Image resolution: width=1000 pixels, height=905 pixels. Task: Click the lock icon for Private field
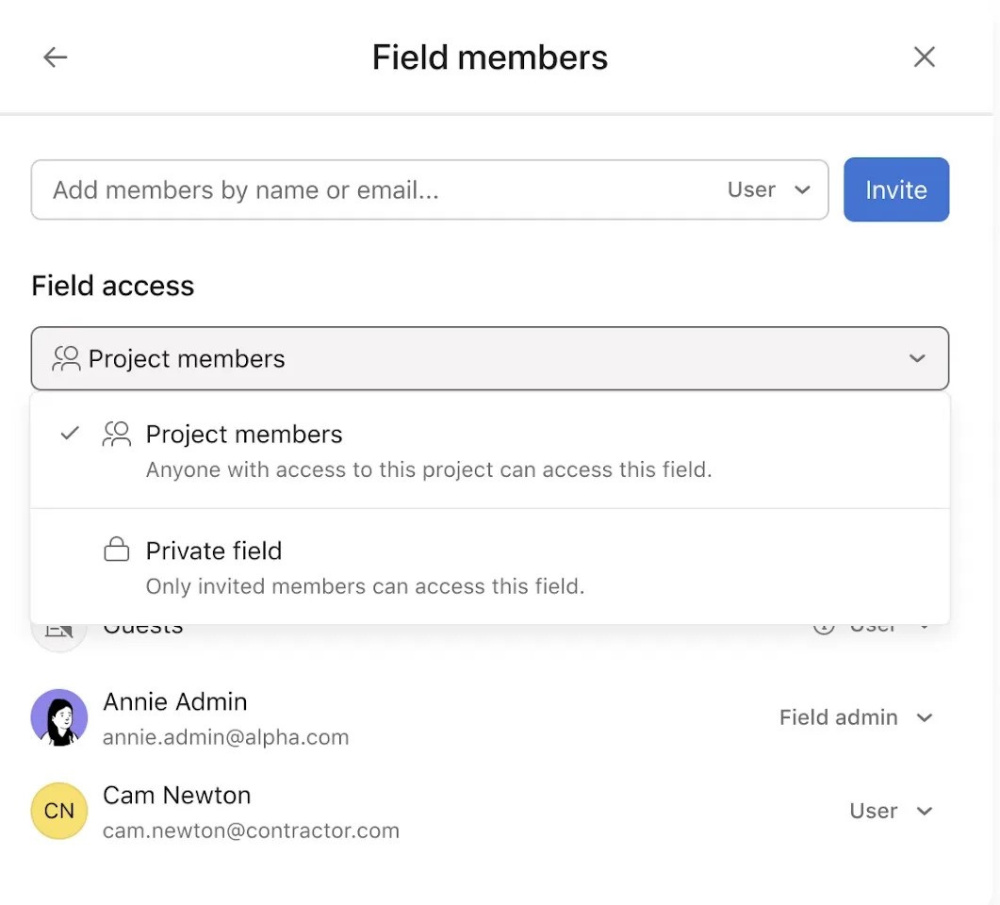117,549
